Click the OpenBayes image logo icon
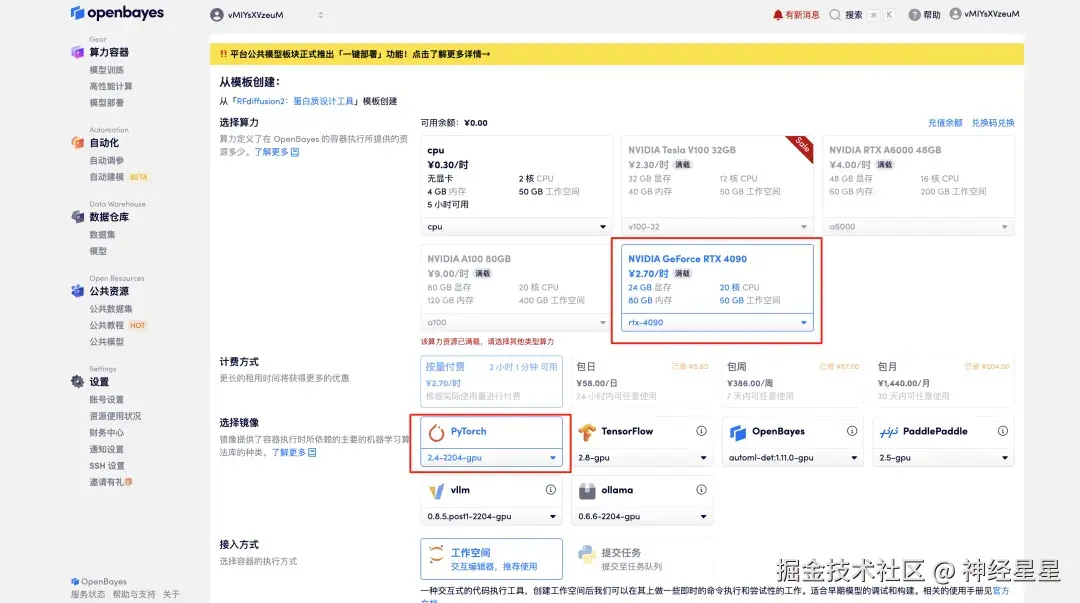Screen dimensions: 1080x603 (738, 432)
